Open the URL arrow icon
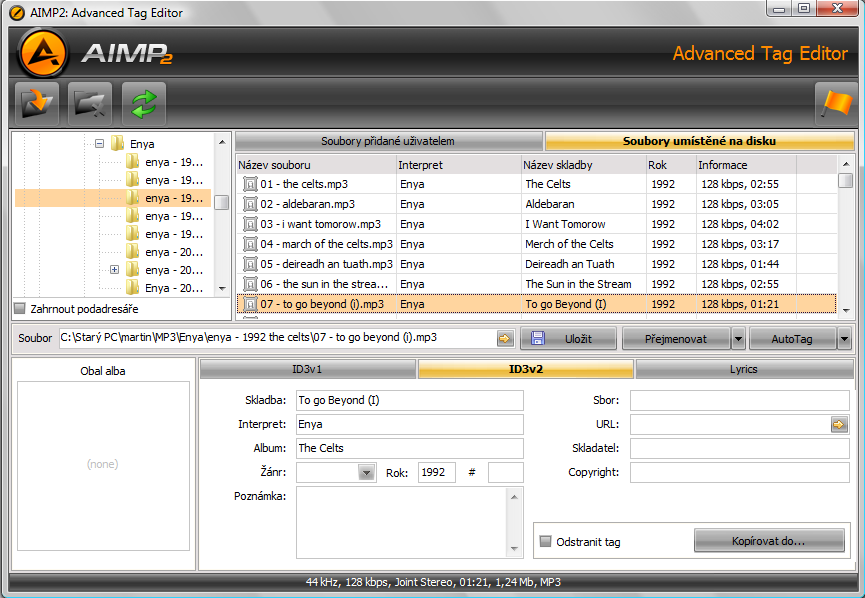The height and width of the screenshot is (598, 865). pos(839,424)
